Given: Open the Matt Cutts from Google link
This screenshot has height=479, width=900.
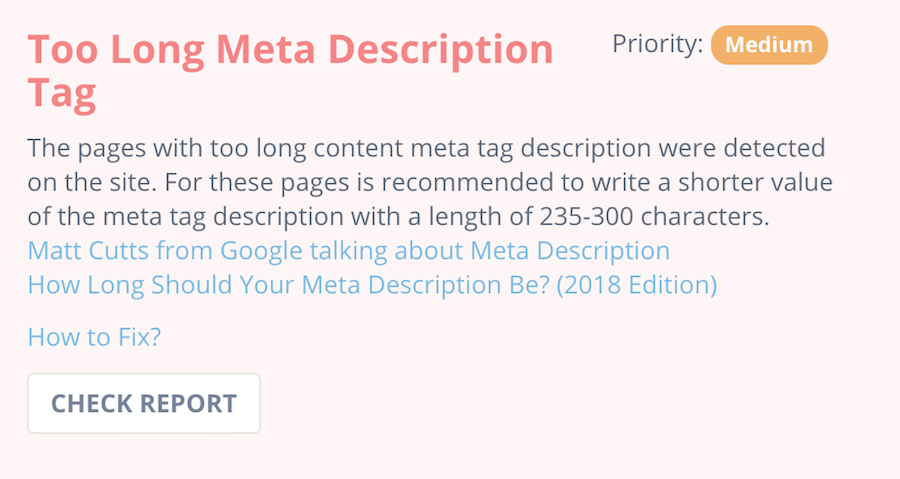Looking at the screenshot, I should pyautogui.click(x=348, y=251).
